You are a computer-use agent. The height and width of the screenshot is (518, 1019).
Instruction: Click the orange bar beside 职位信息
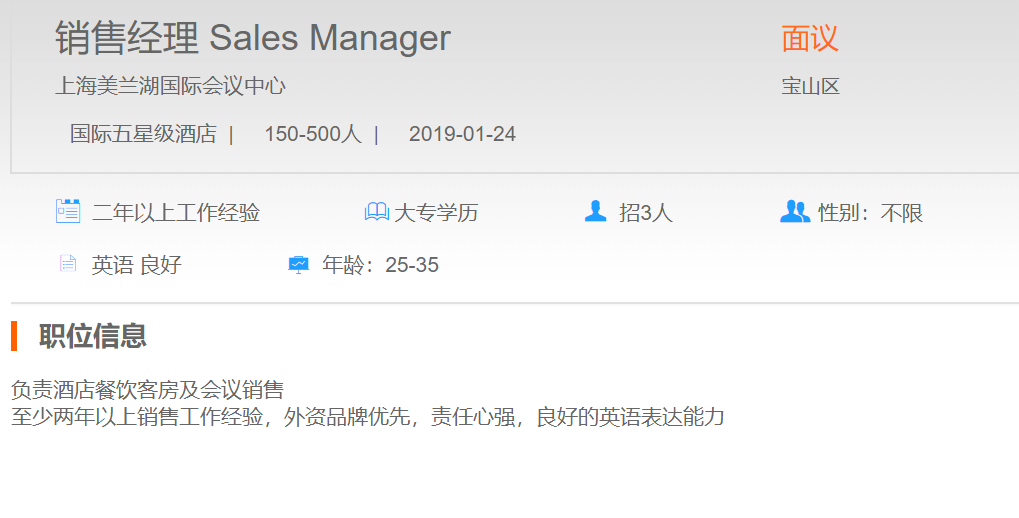14,336
